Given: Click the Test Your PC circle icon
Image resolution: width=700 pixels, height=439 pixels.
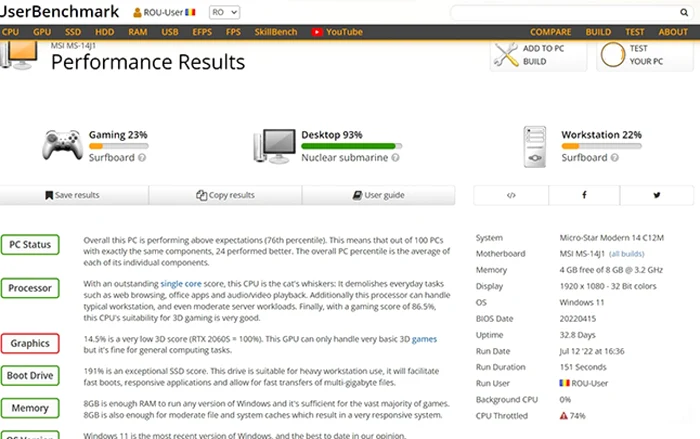Looking at the screenshot, I should [x=612, y=54].
